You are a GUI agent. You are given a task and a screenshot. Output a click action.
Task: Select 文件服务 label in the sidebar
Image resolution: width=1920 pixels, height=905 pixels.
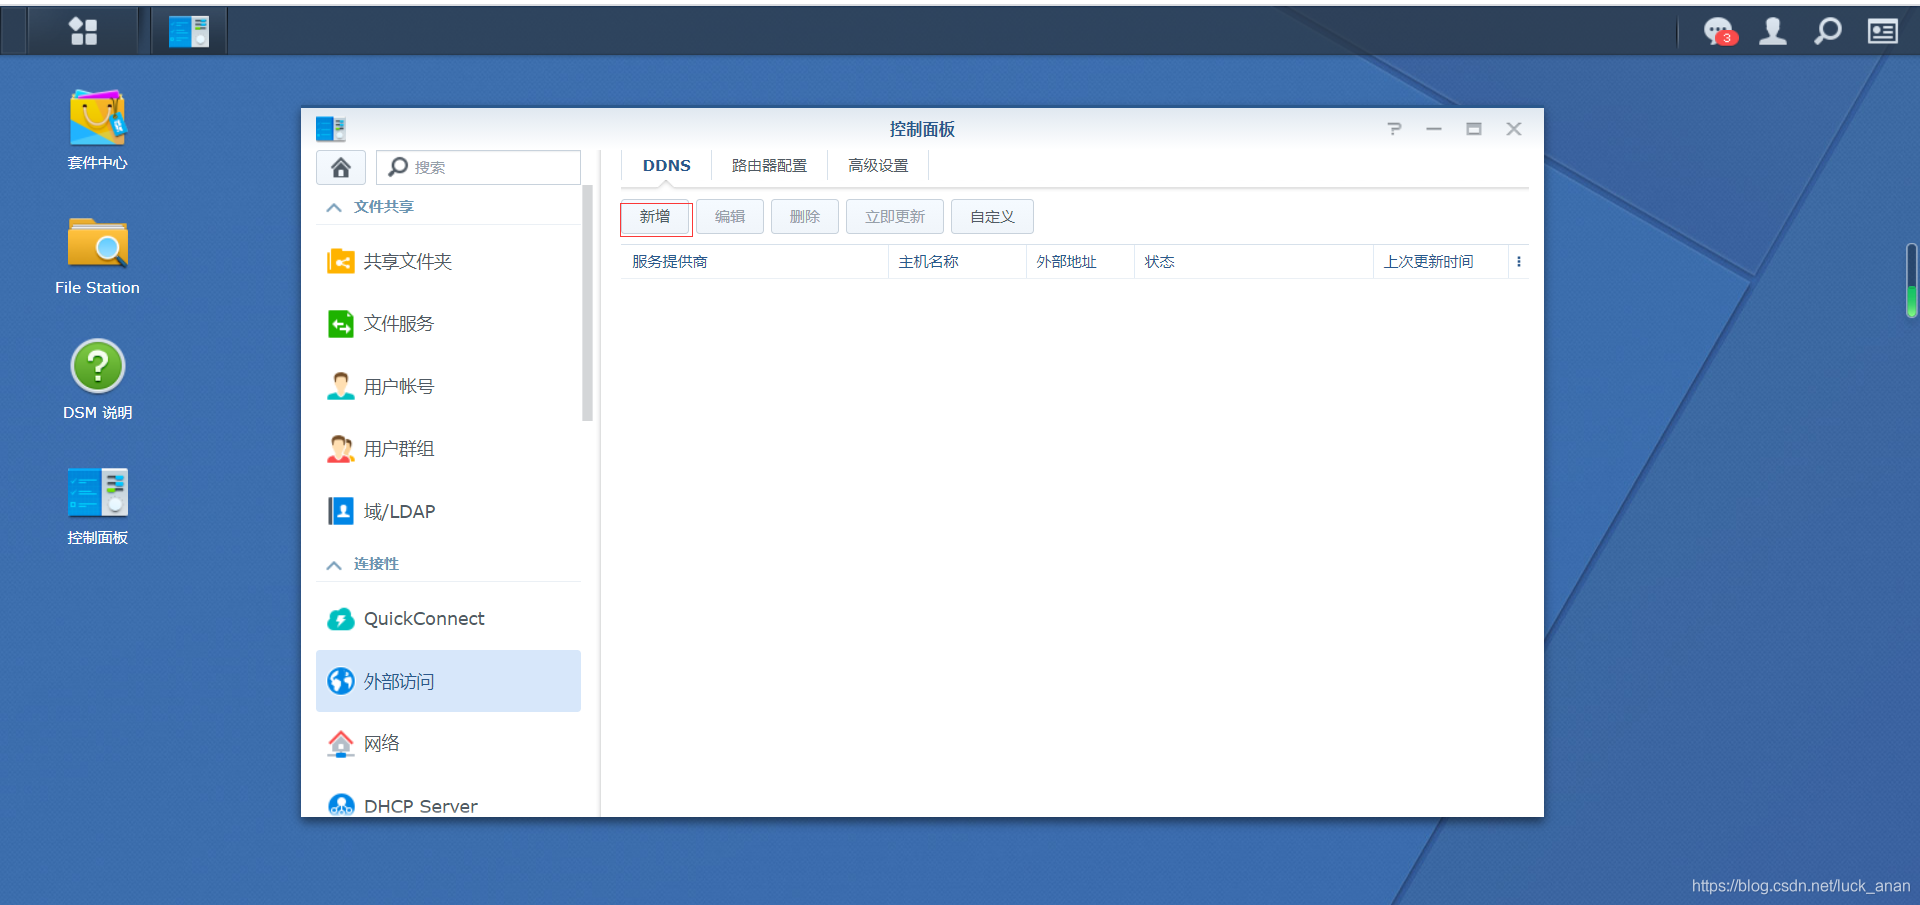point(399,324)
